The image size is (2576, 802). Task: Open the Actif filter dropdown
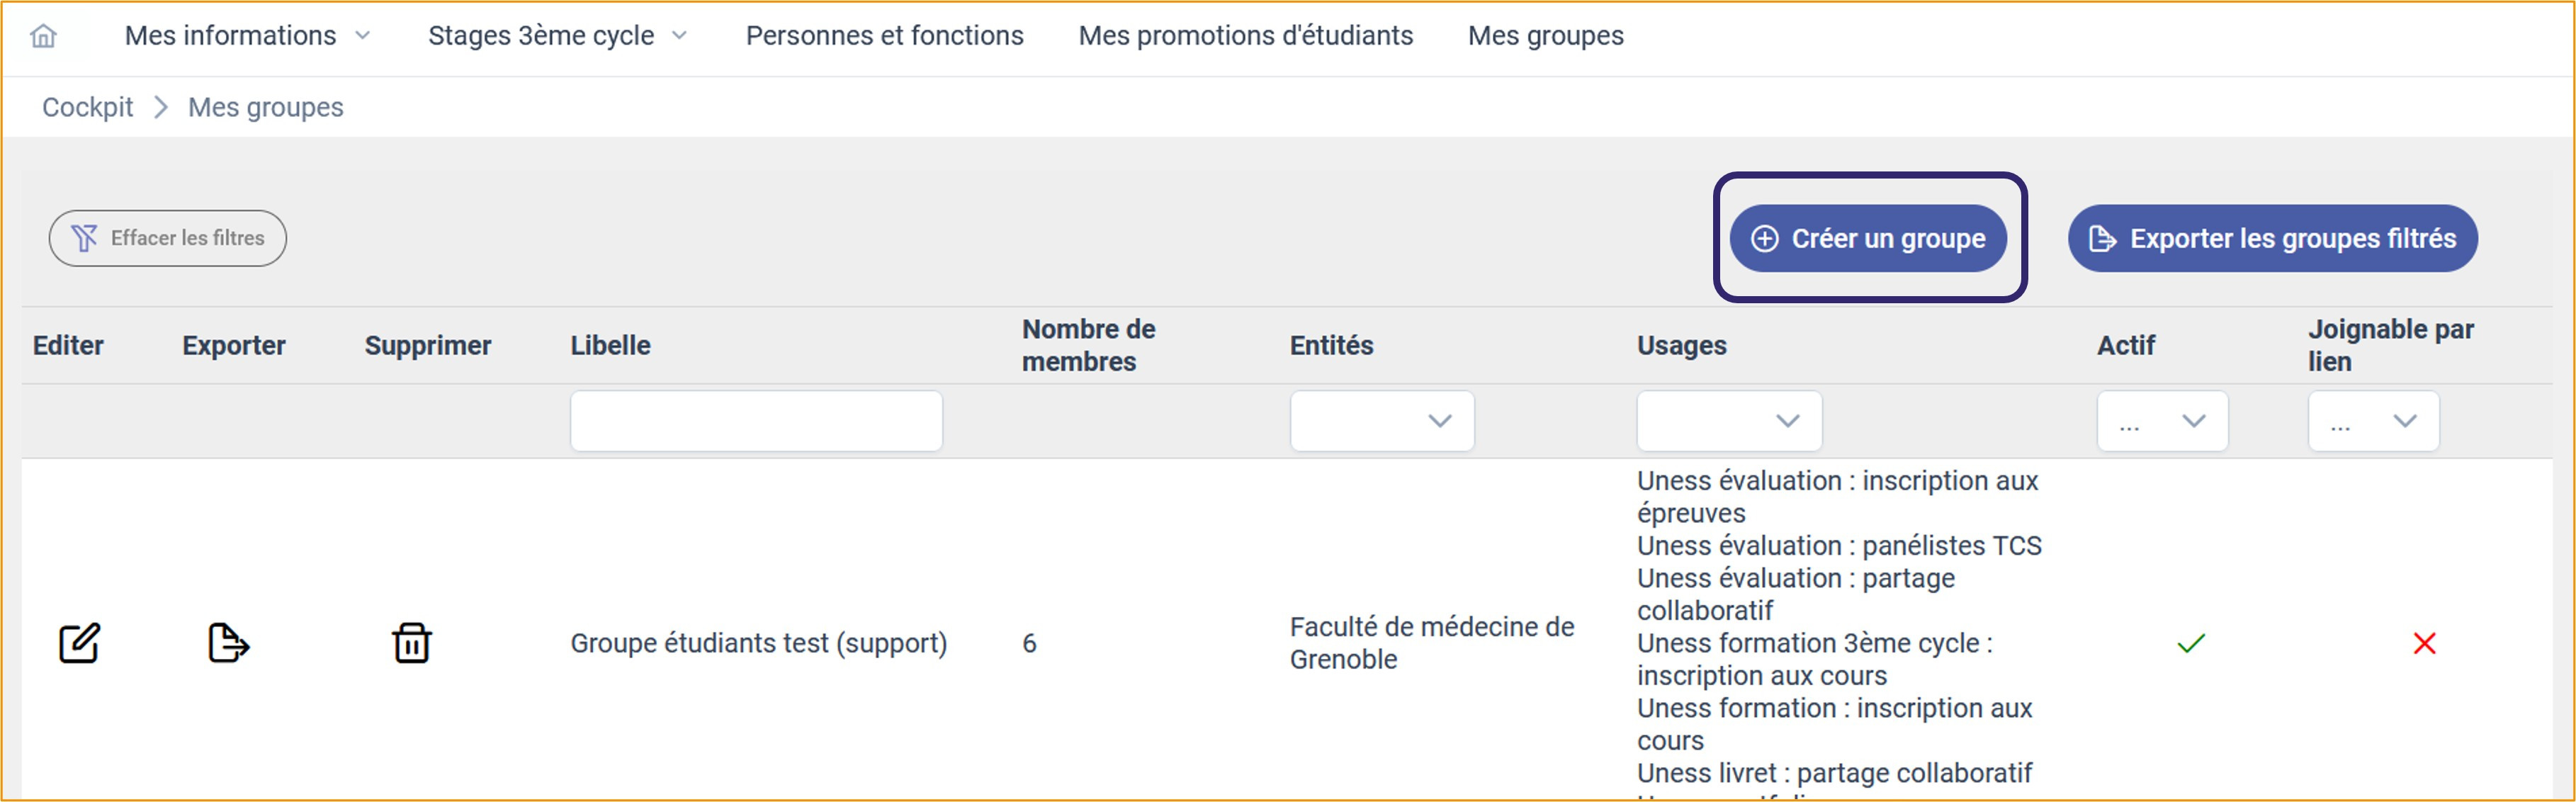[2162, 421]
